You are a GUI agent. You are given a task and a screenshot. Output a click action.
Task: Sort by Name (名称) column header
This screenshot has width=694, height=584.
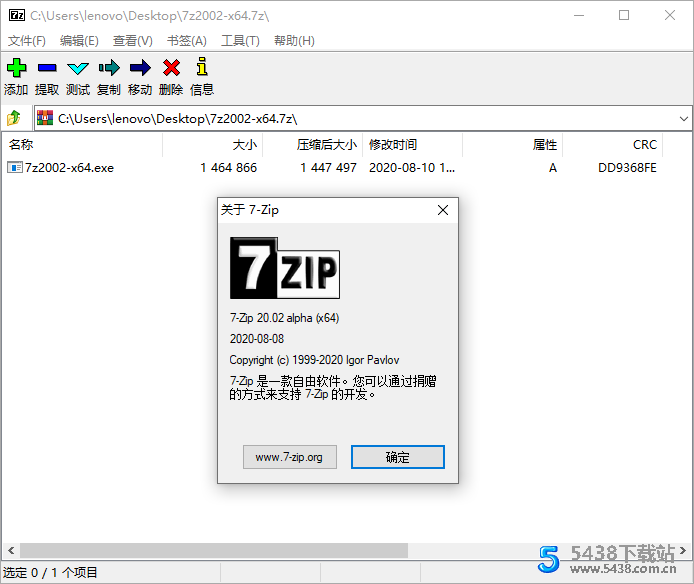(x=82, y=145)
